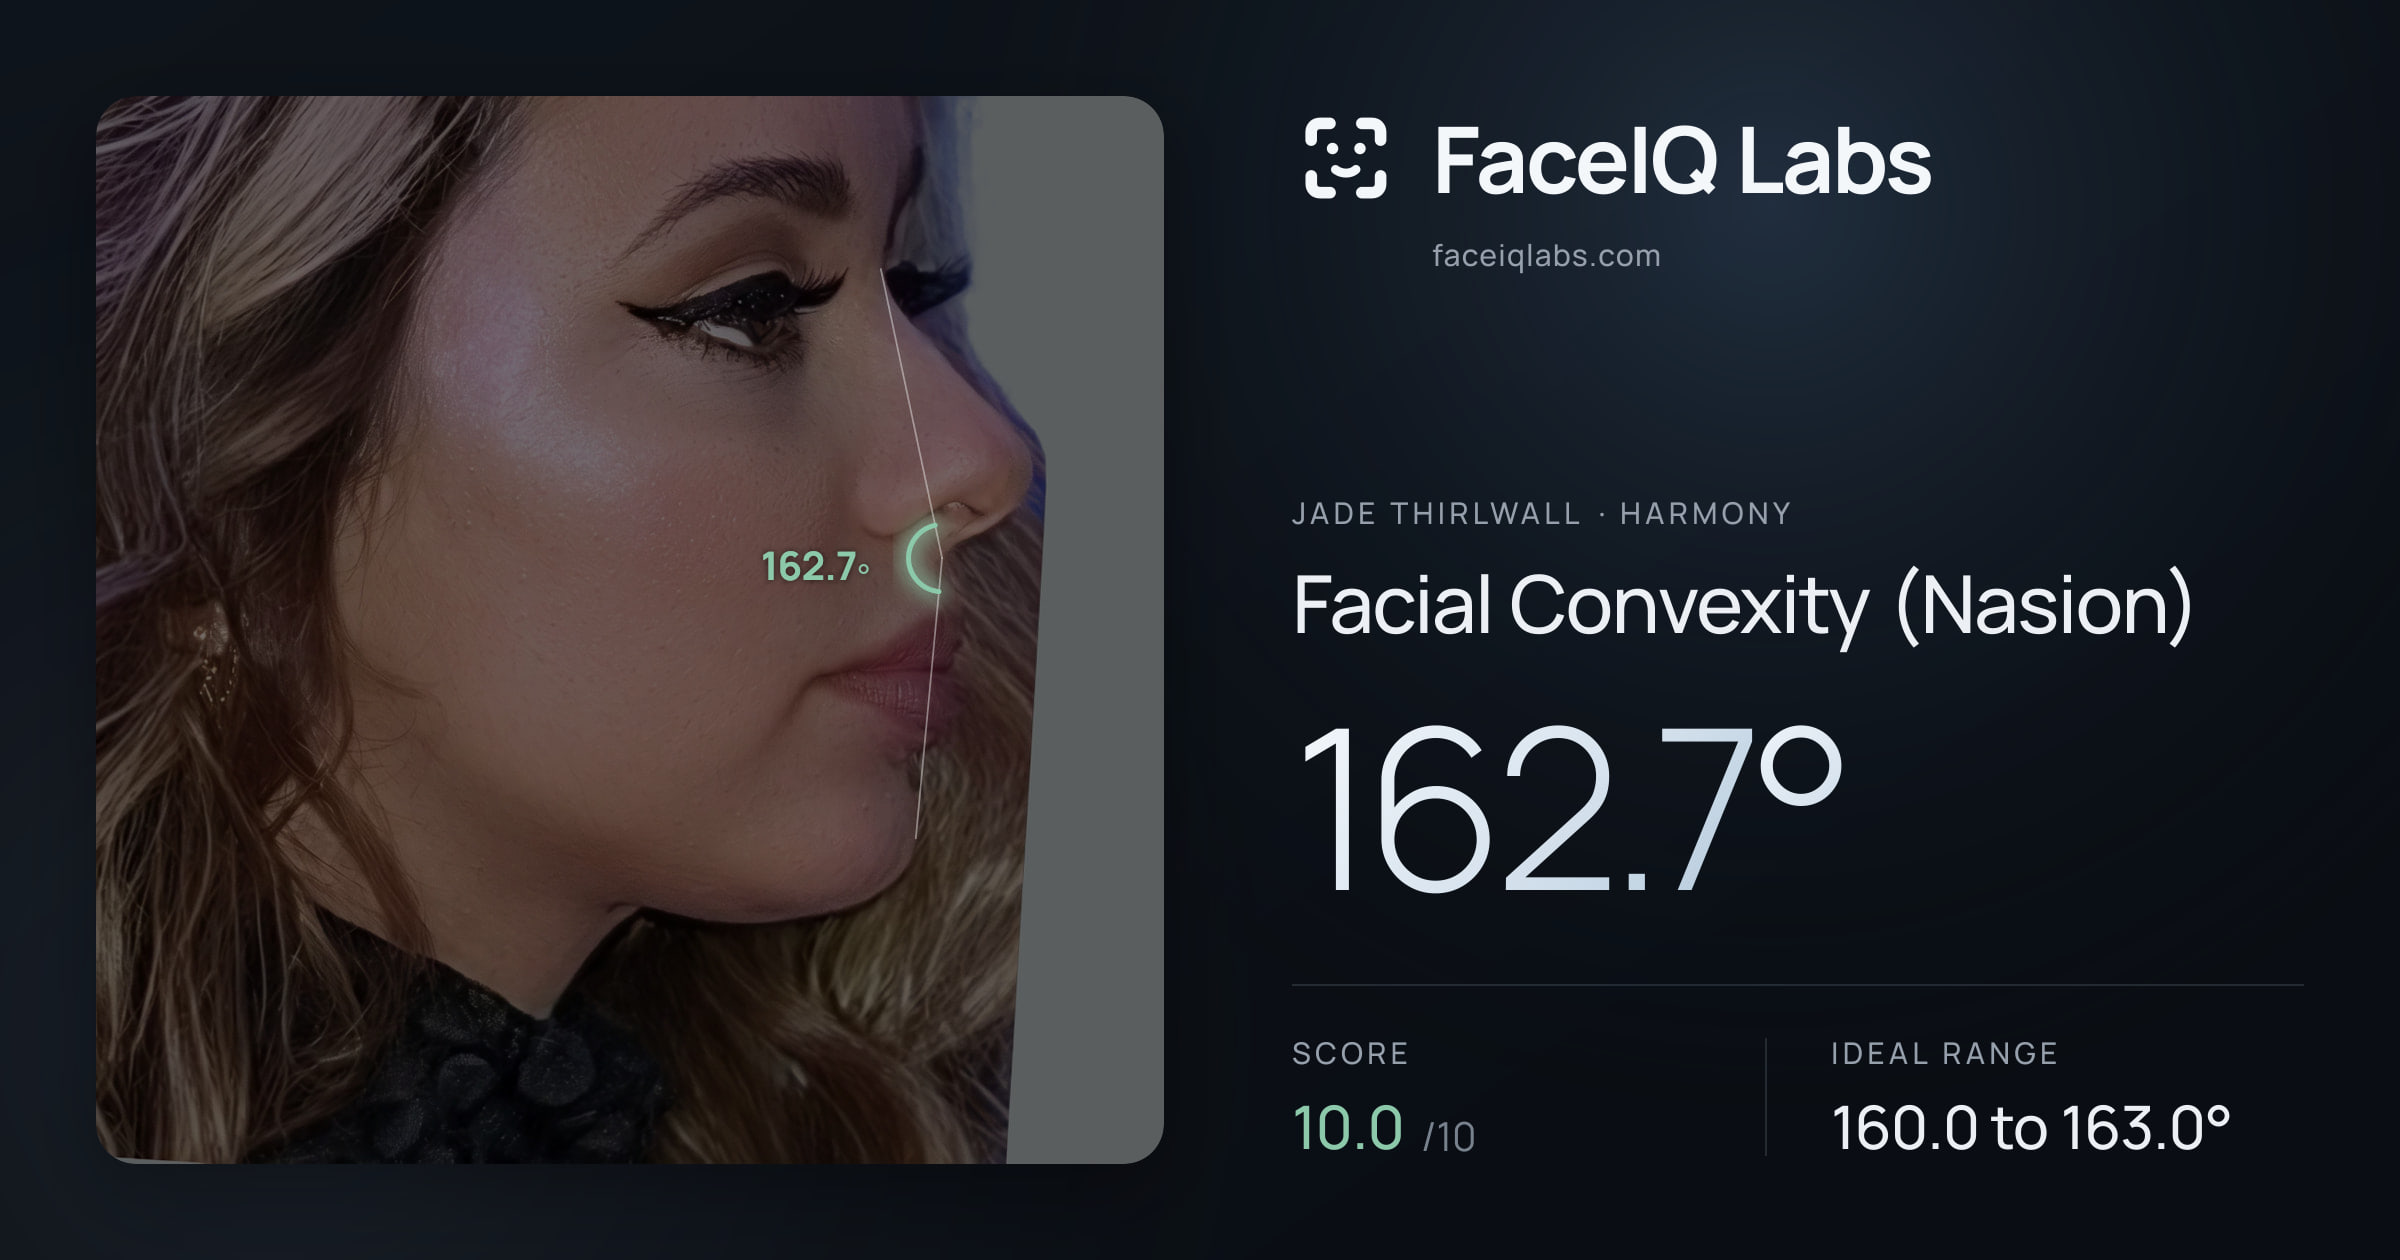2400x1260 pixels.
Task: Open the faceiqlabs.com link
Action: pos(1546,256)
